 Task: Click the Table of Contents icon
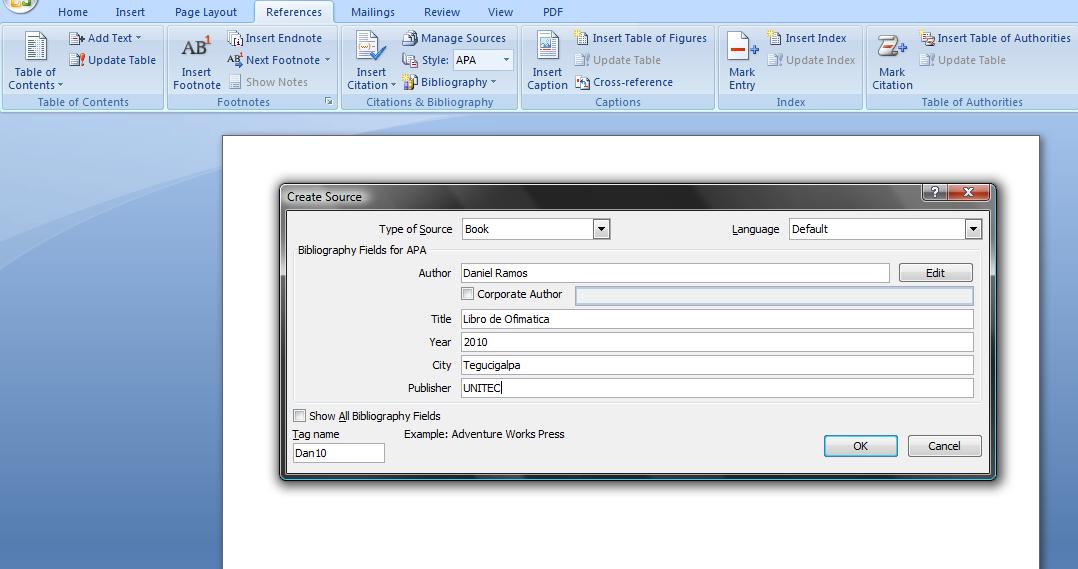click(x=36, y=47)
